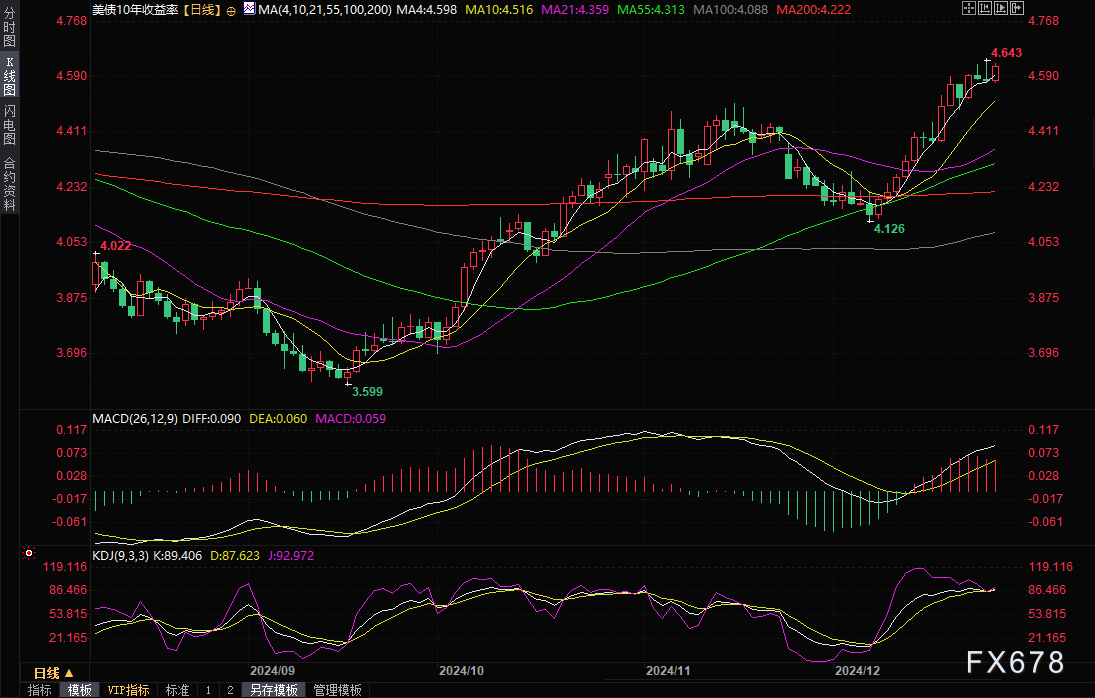Click the small red icon left of KDJ
Viewport: 1095px width, 698px height.
click(28, 552)
